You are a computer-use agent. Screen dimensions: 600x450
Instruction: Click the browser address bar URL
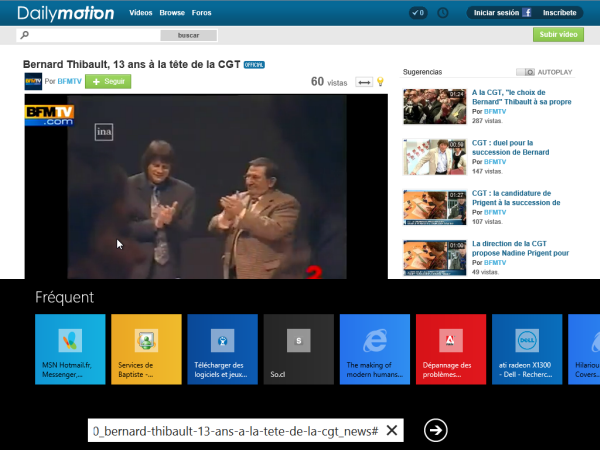(235, 431)
